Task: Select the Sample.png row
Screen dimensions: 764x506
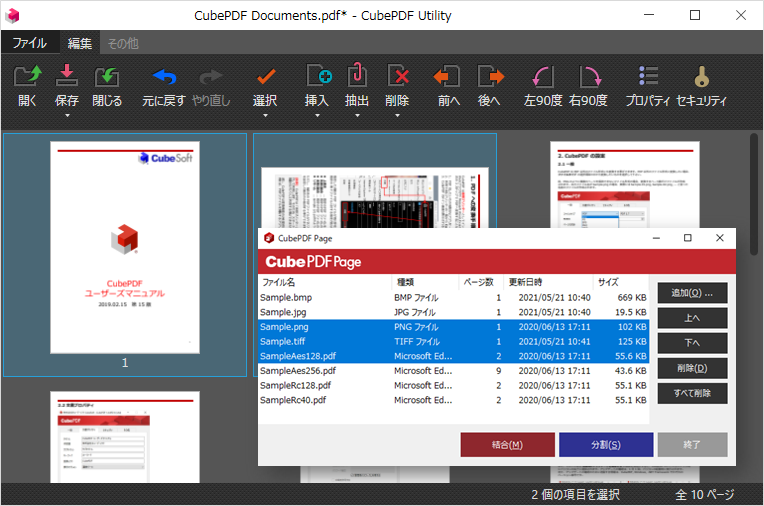Action: (x=454, y=327)
